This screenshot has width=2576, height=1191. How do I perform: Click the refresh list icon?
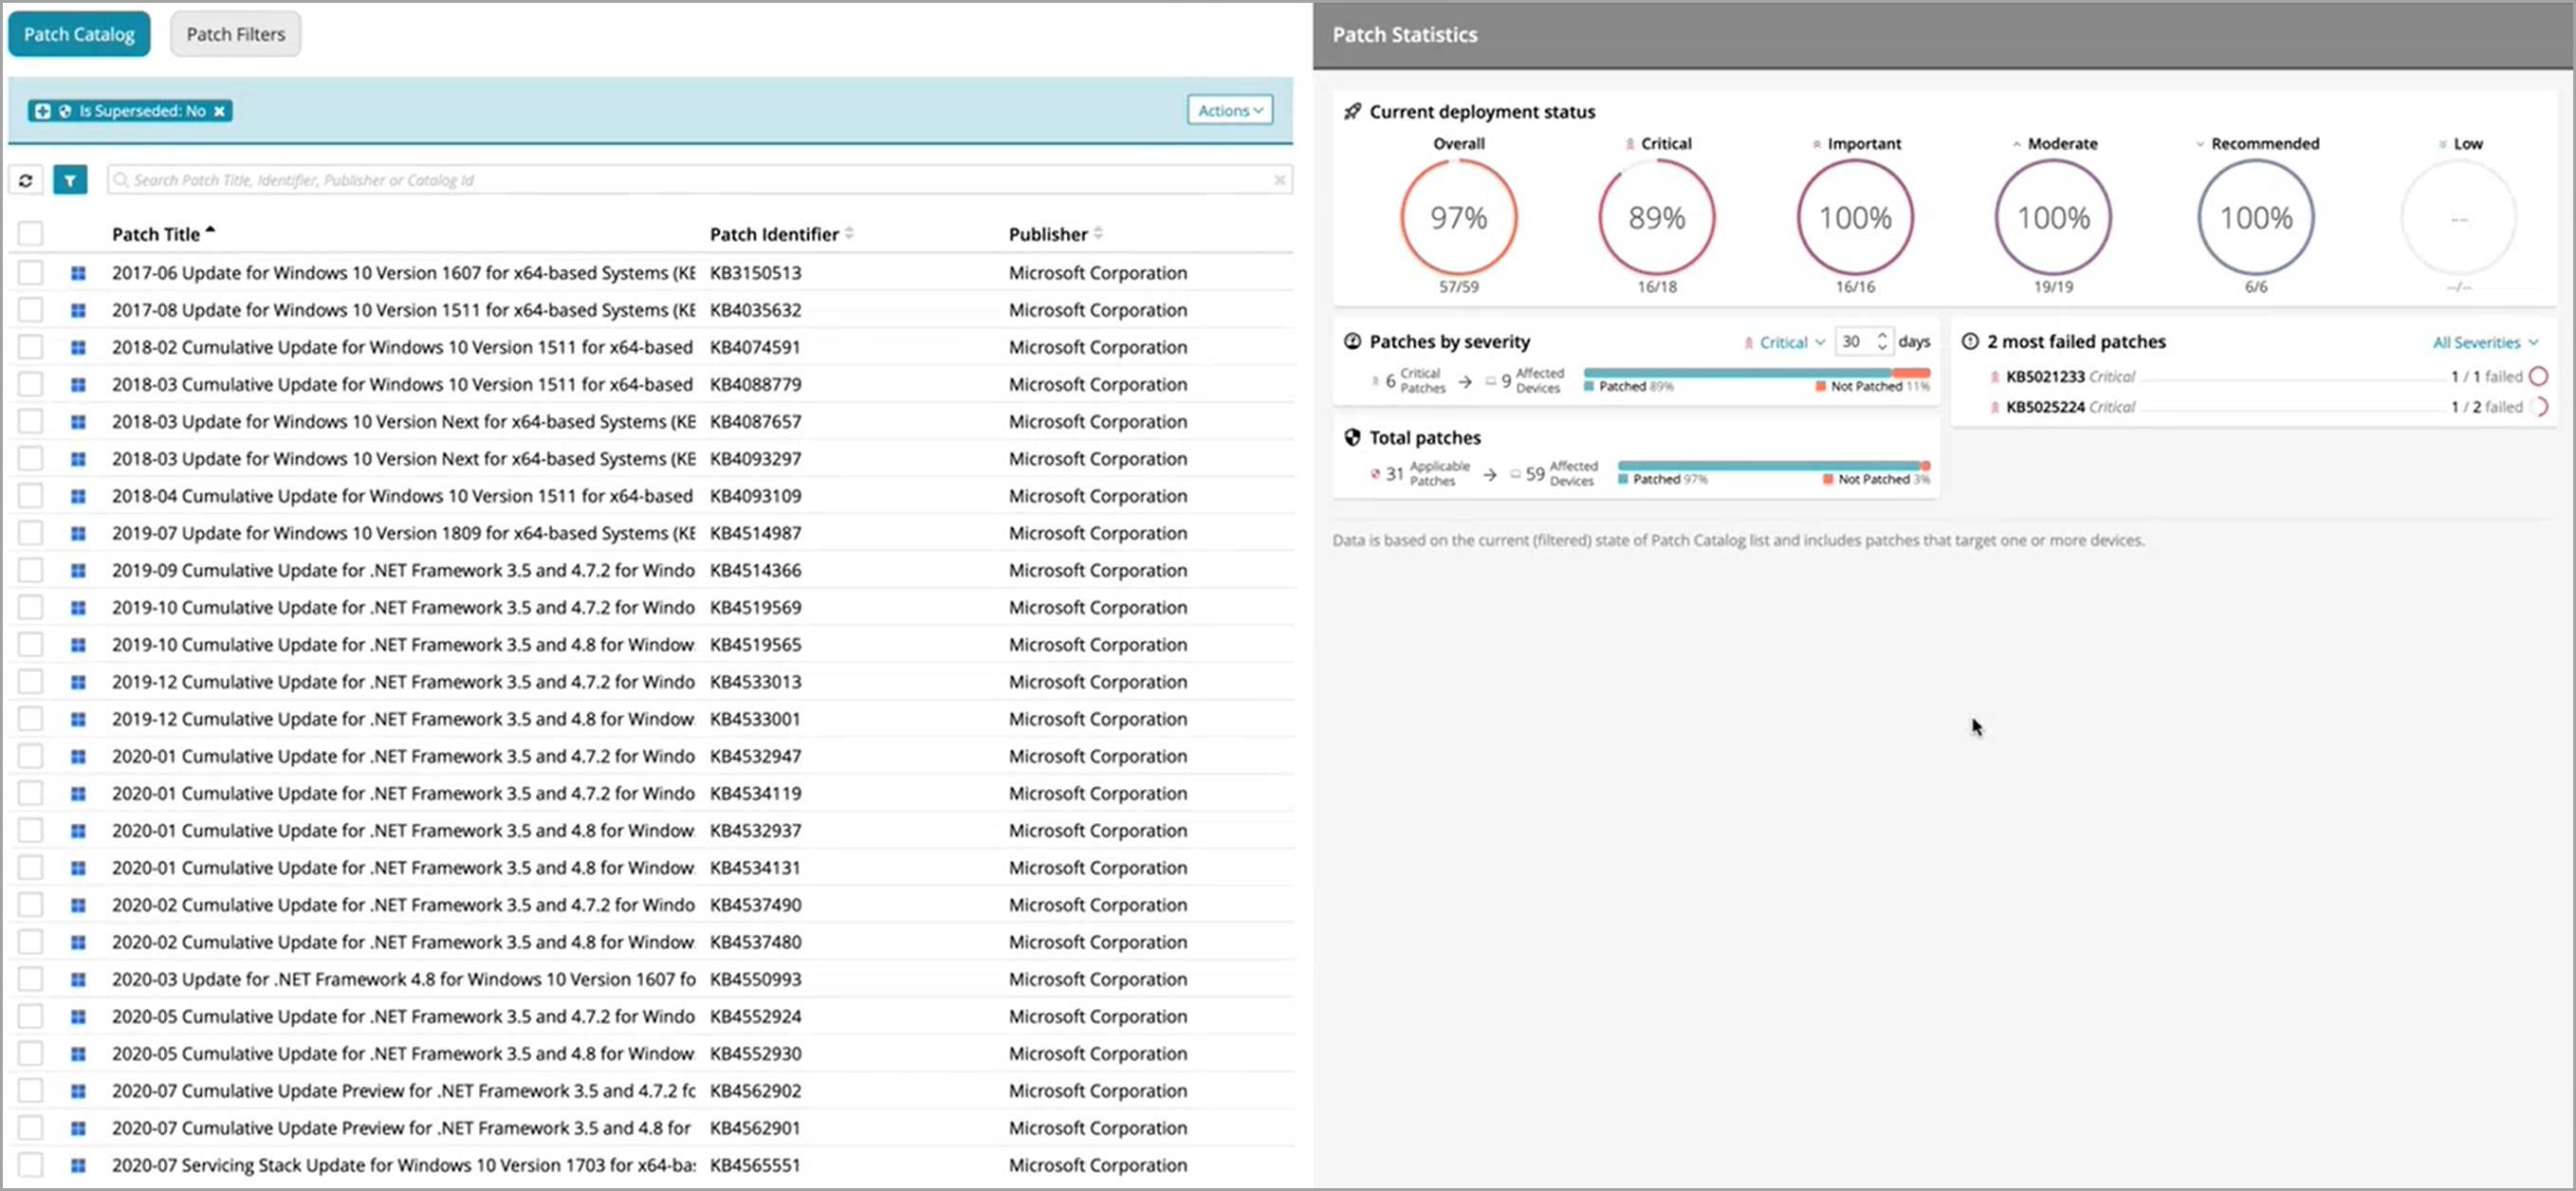26,180
